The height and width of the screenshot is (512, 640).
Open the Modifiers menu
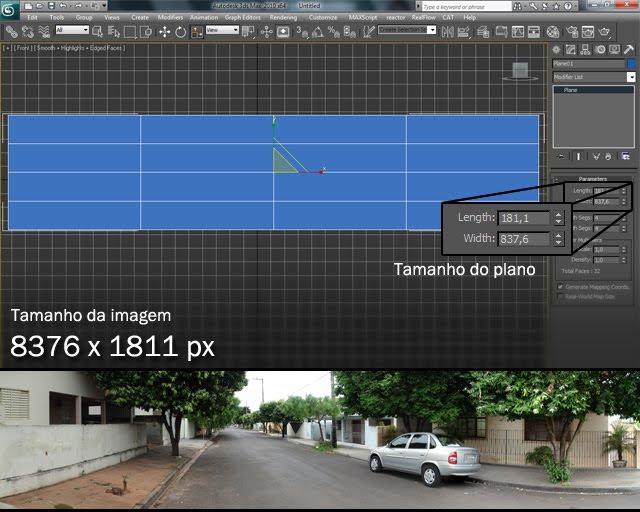coord(170,18)
